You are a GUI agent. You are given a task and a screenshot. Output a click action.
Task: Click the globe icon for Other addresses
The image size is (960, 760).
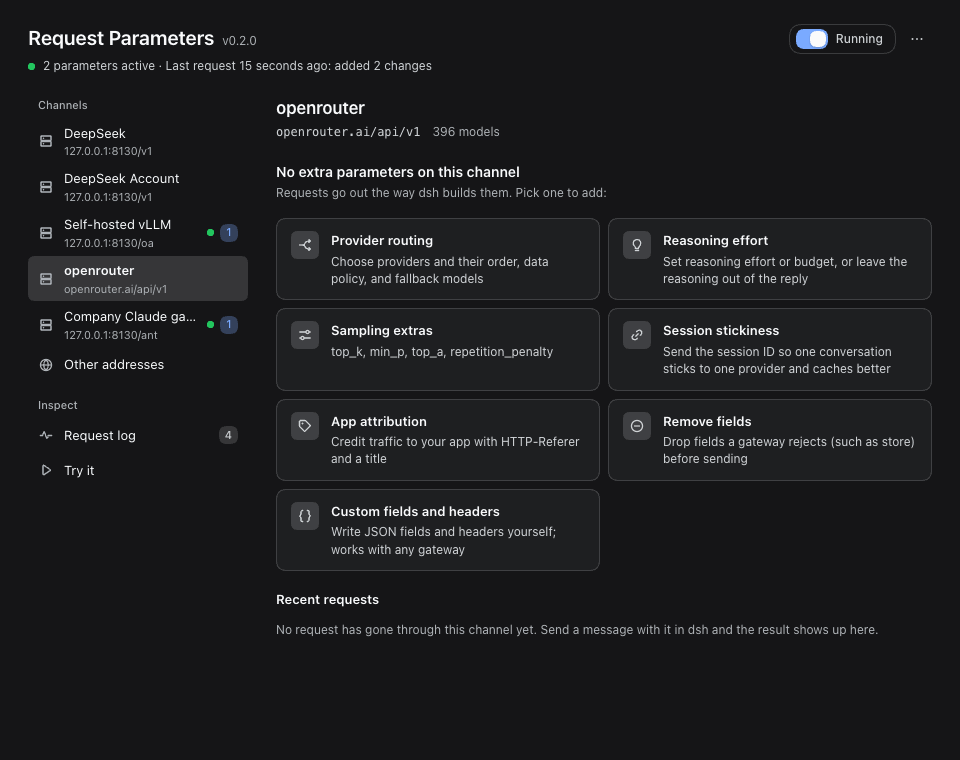pyautogui.click(x=46, y=365)
